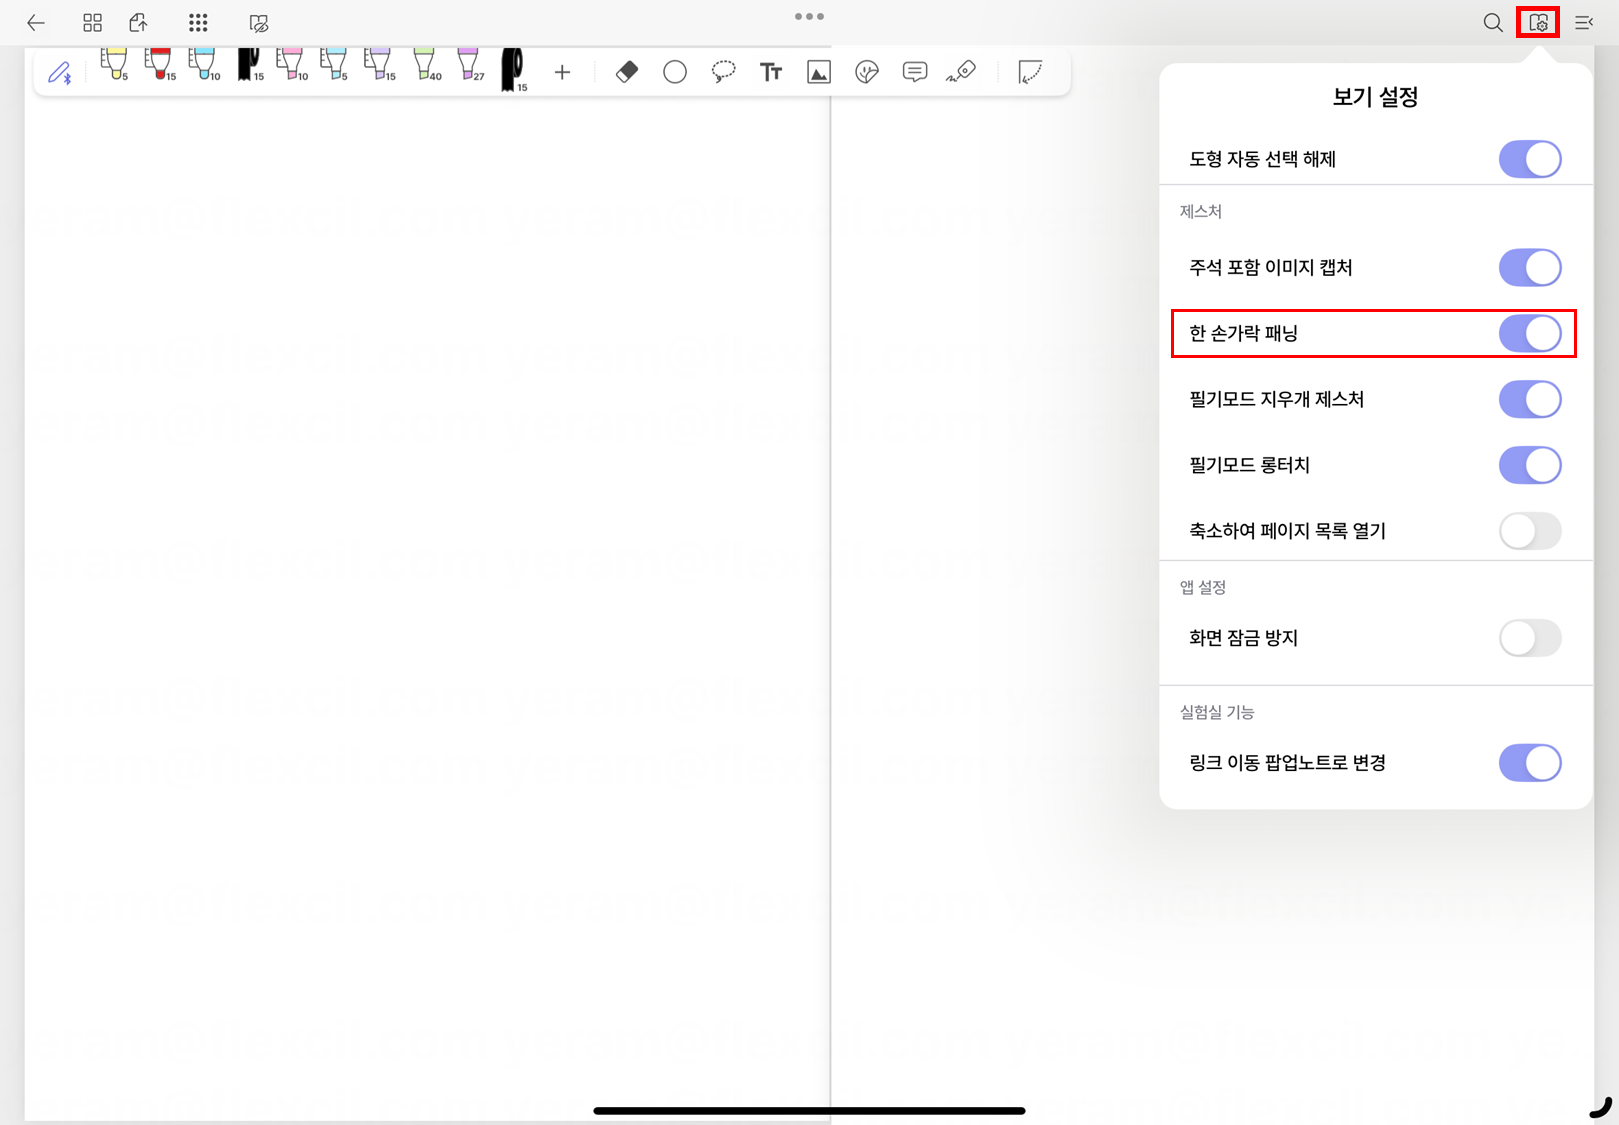
Task: Select the shape circle tool
Action: [675, 72]
